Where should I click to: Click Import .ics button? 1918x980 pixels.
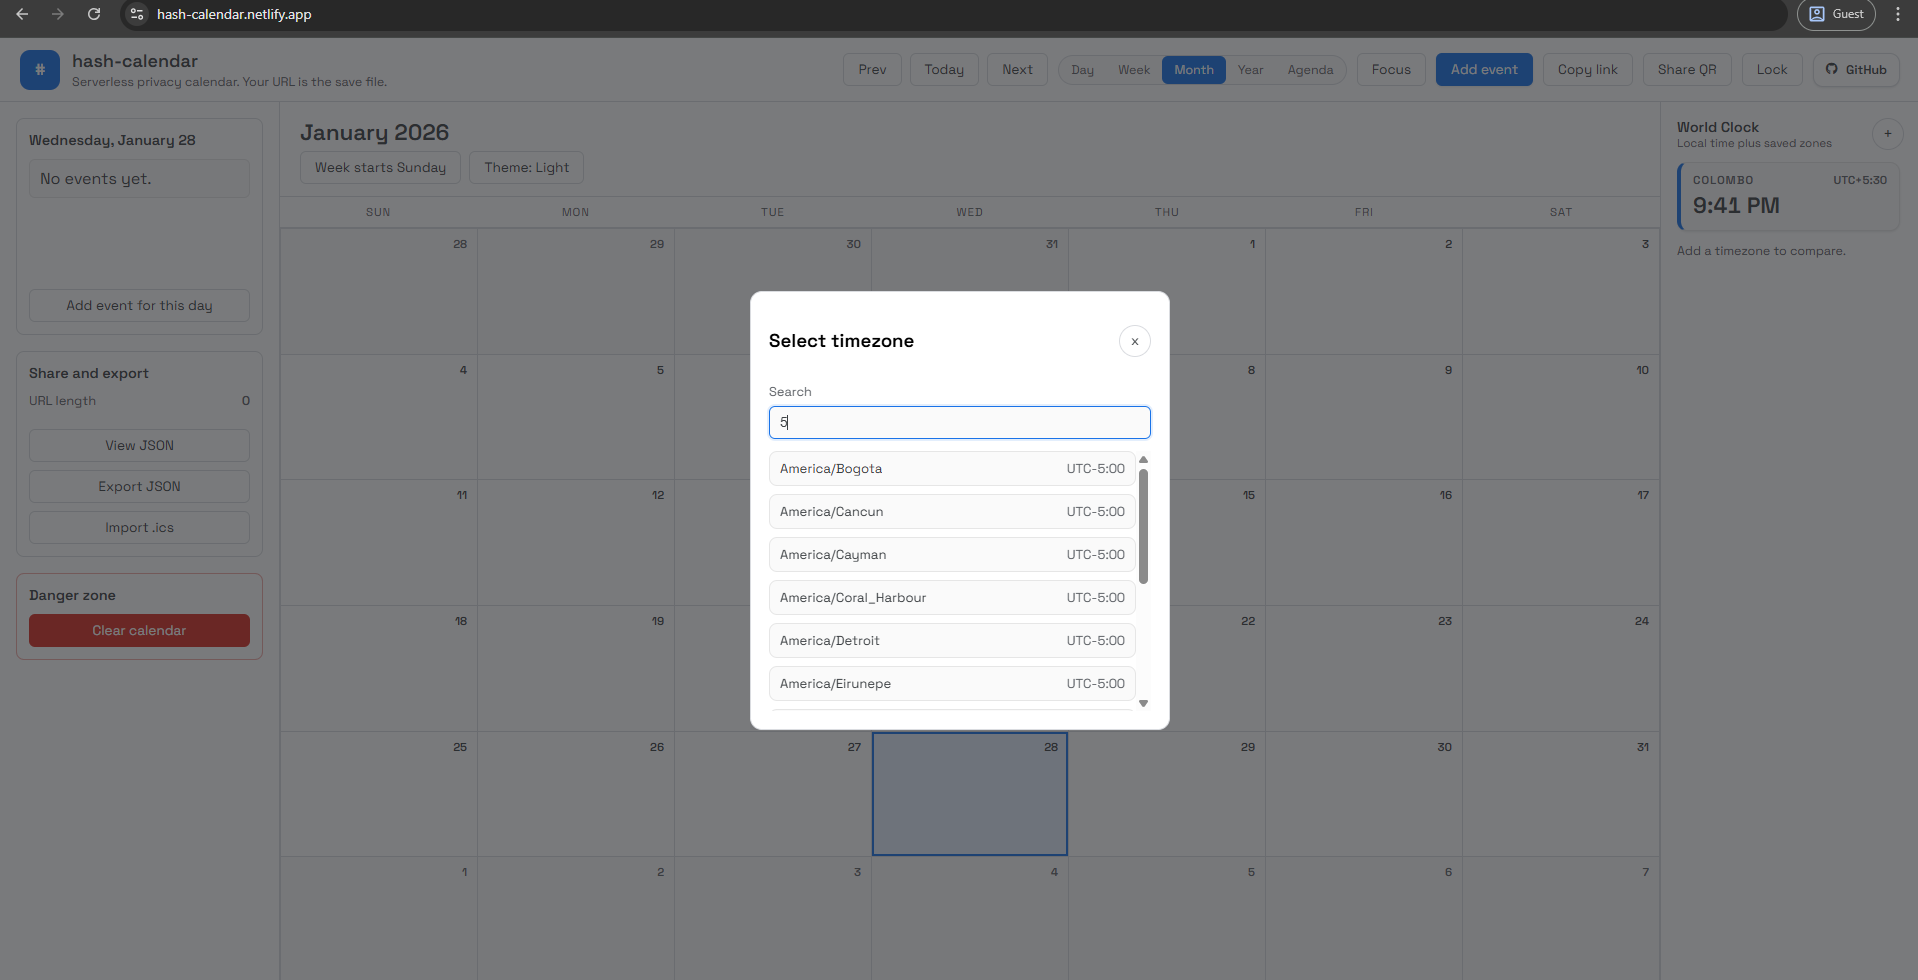click(139, 528)
